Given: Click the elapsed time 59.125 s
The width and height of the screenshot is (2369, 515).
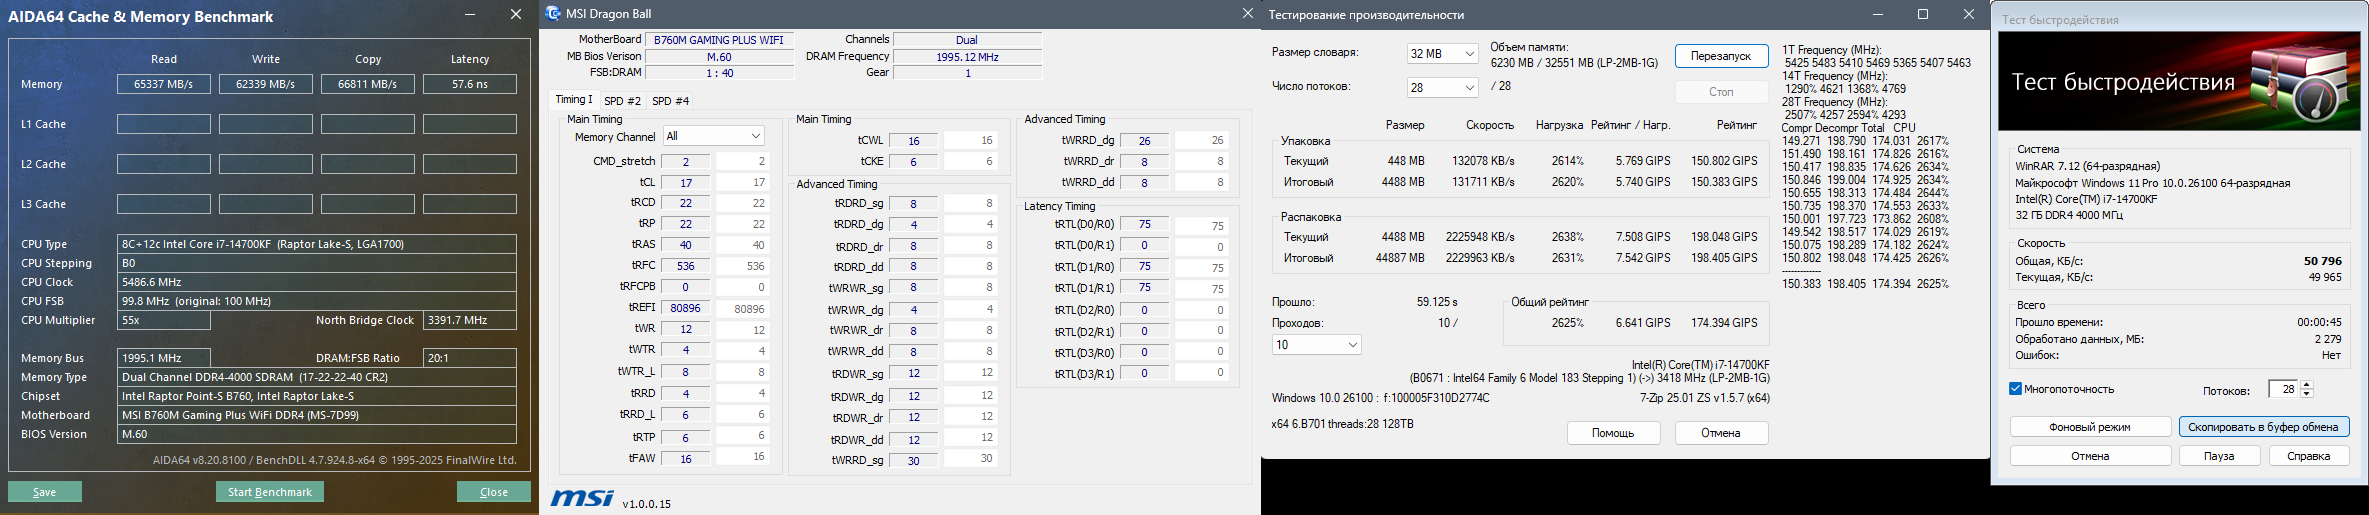Looking at the screenshot, I should click(1437, 302).
